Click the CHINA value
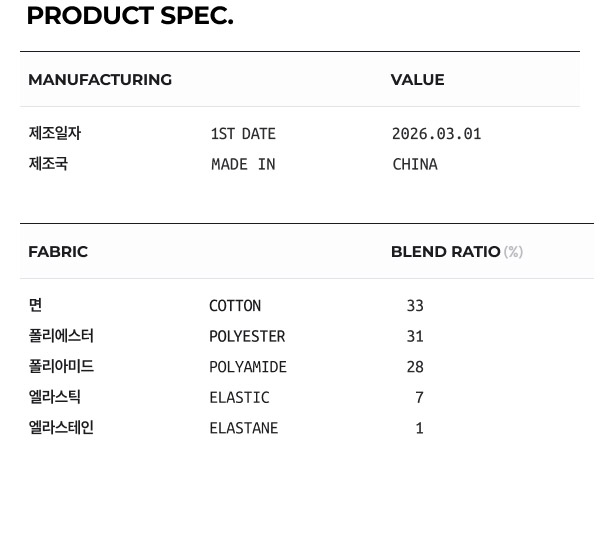600x548 pixels. point(415,165)
